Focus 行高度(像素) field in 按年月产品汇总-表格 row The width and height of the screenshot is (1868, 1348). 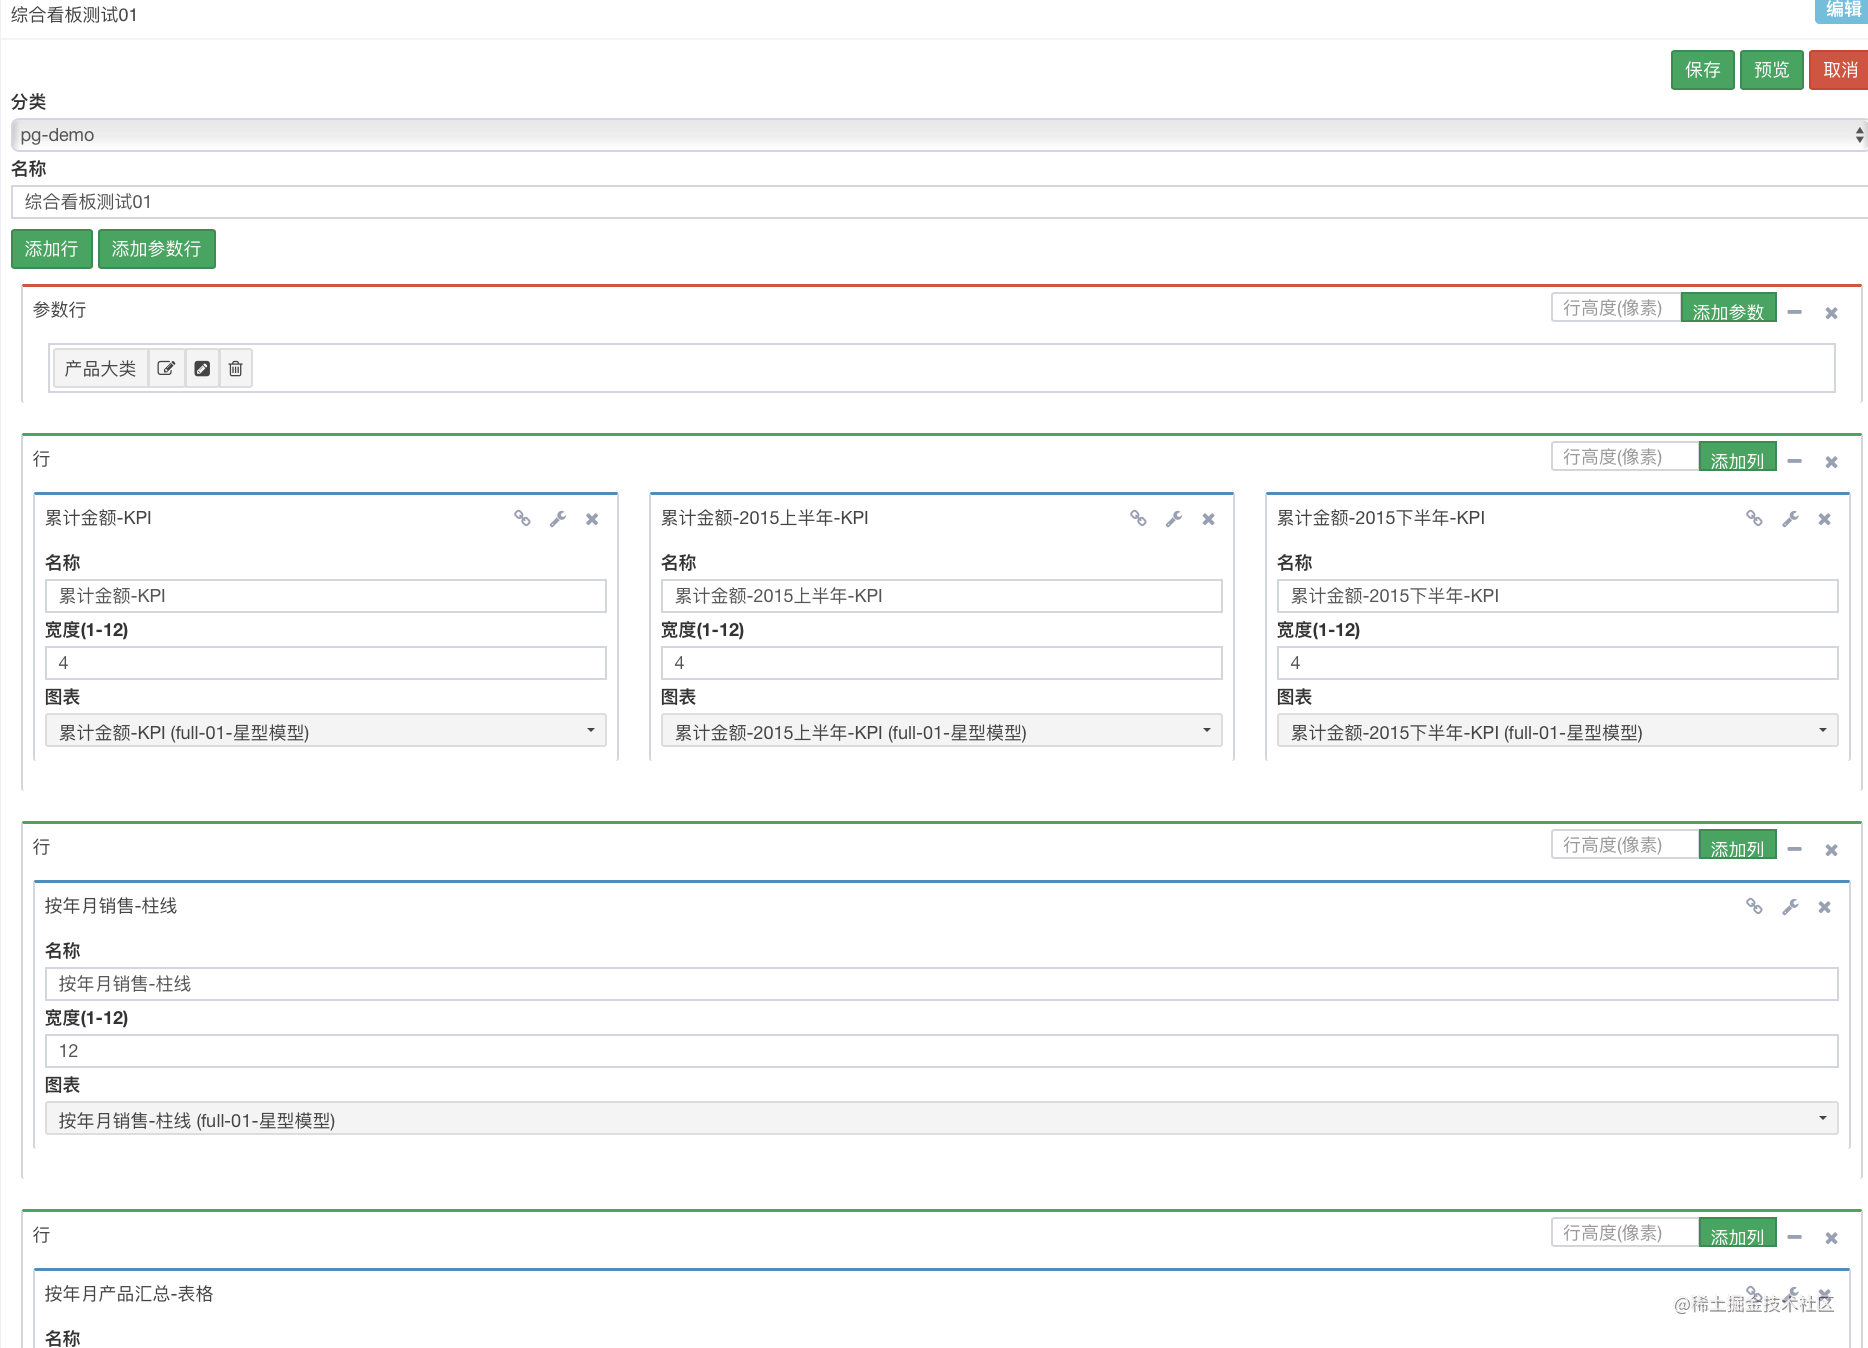pos(1625,1233)
